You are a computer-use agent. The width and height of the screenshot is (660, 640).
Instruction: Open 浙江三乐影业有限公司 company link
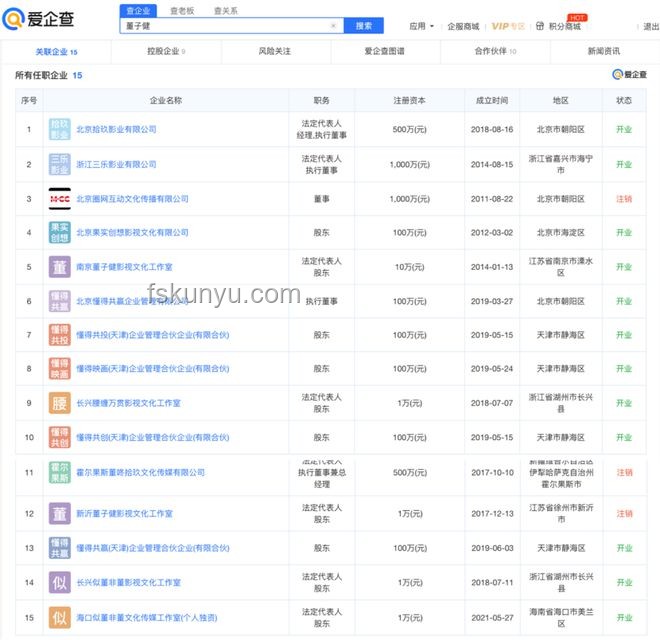point(116,164)
